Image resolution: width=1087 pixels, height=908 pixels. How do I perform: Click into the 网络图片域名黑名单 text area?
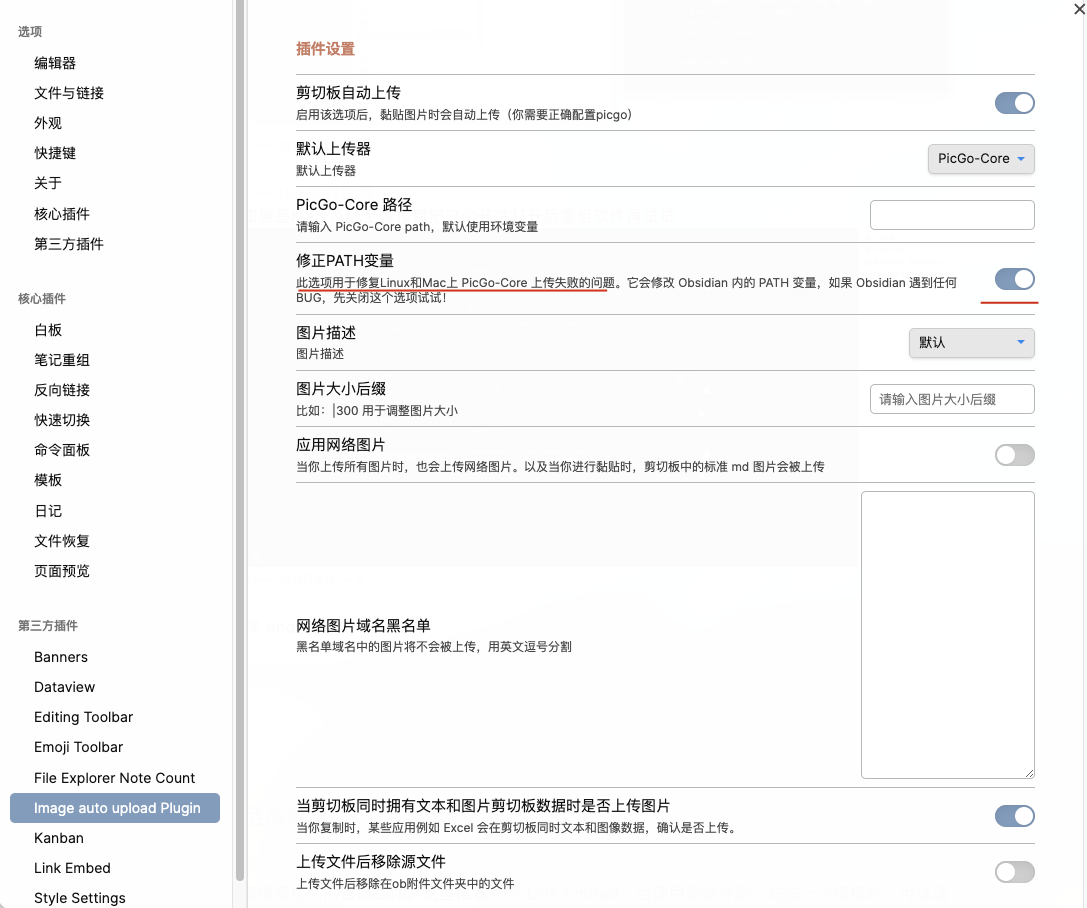tap(947, 634)
